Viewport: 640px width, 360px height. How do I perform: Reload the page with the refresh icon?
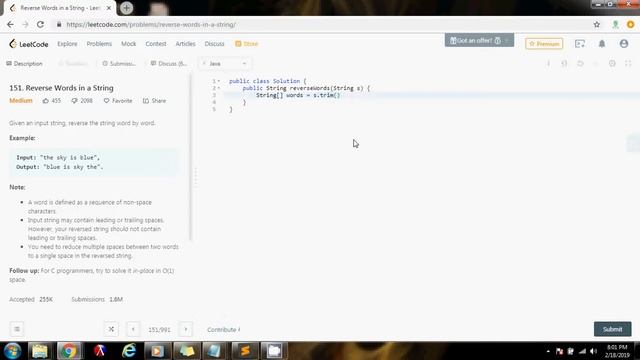tap(40, 24)
